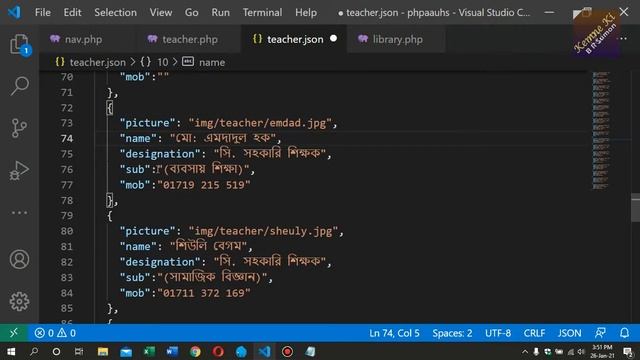Open notifications bell in status bar
Screen dimensions: 640x360
point(624,333)
